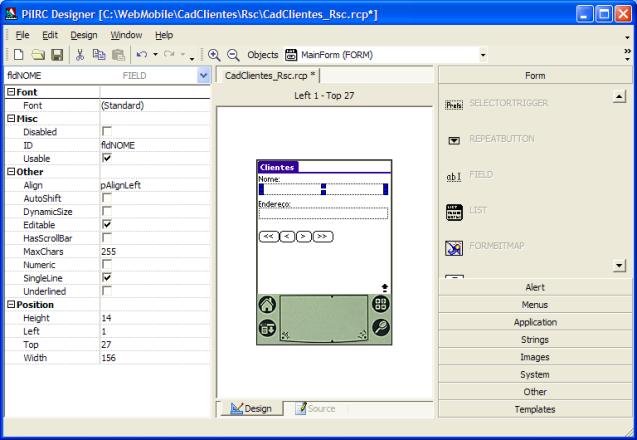Enable the Underlined property checkbox
The width and height of the screenshot is (637, 440).
tap(107, 290)
